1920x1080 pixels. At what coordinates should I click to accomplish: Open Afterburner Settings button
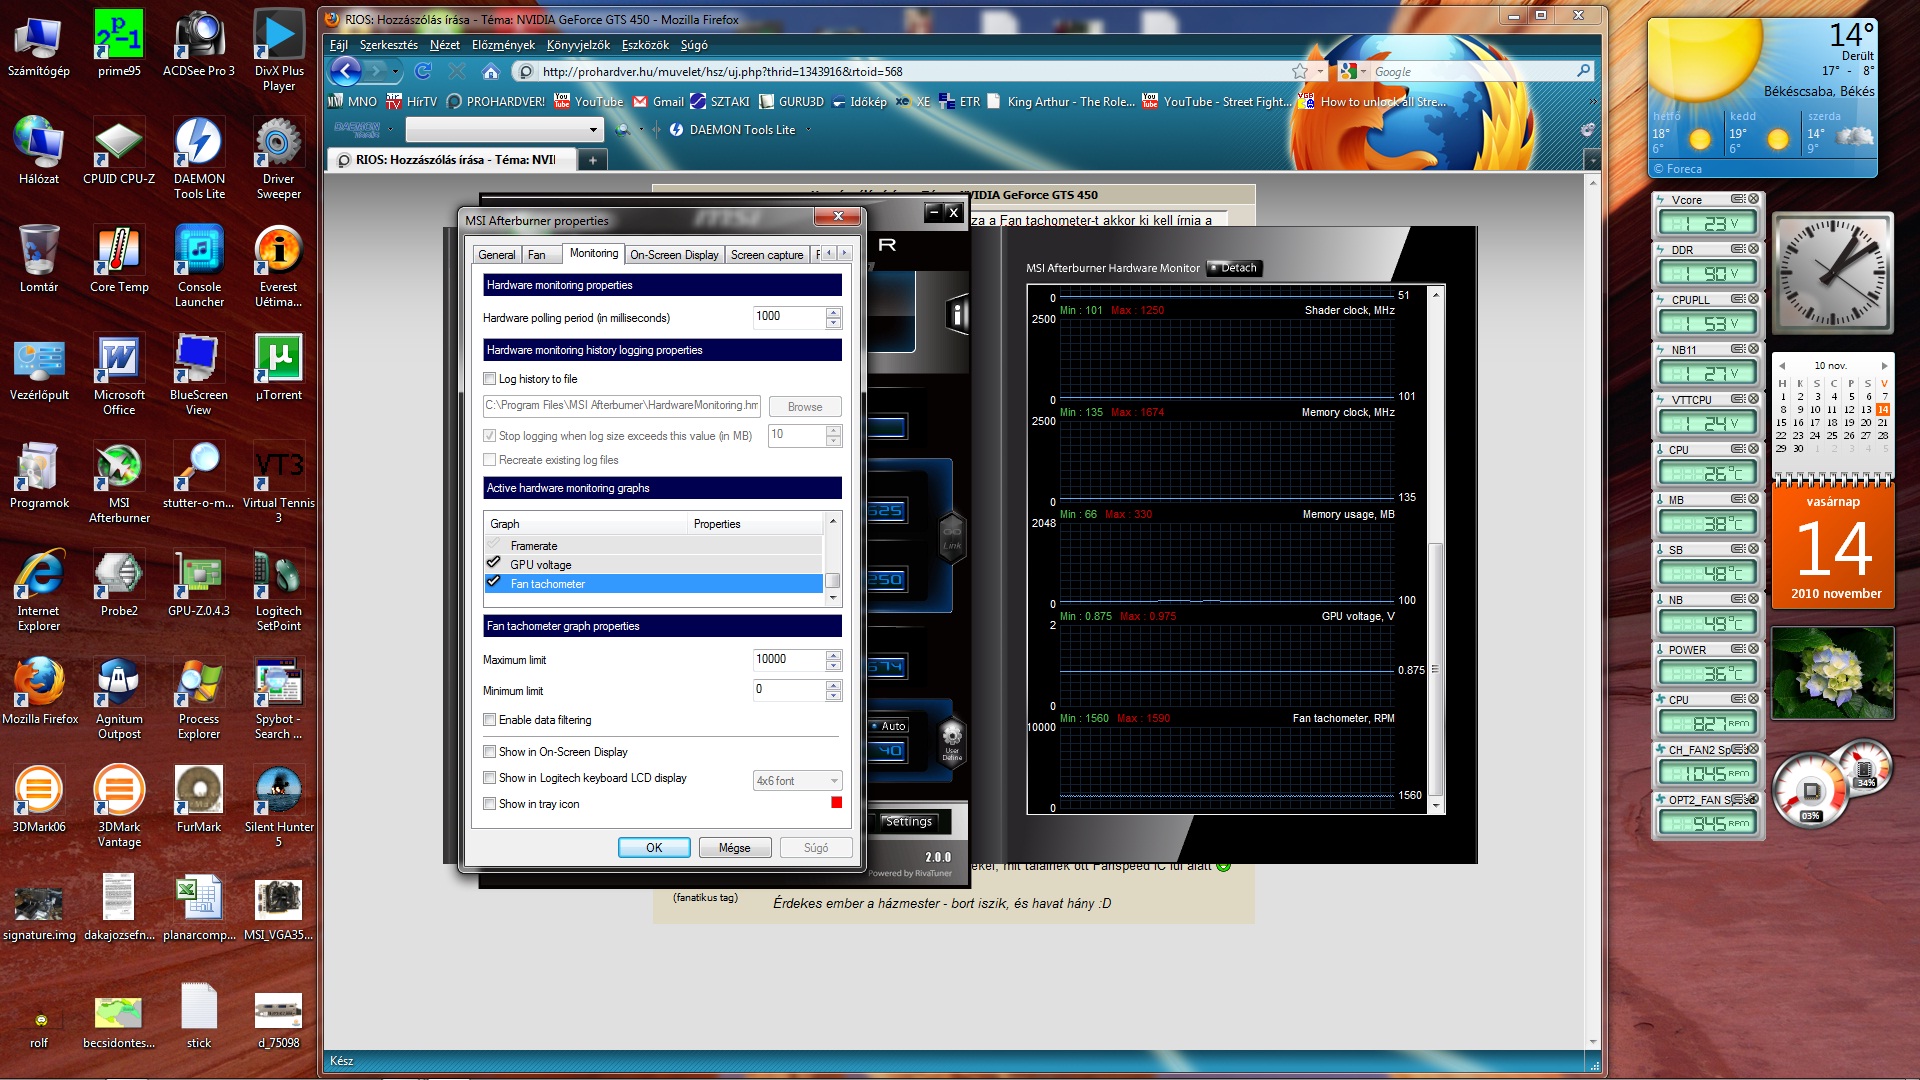[x=908, y=821]
